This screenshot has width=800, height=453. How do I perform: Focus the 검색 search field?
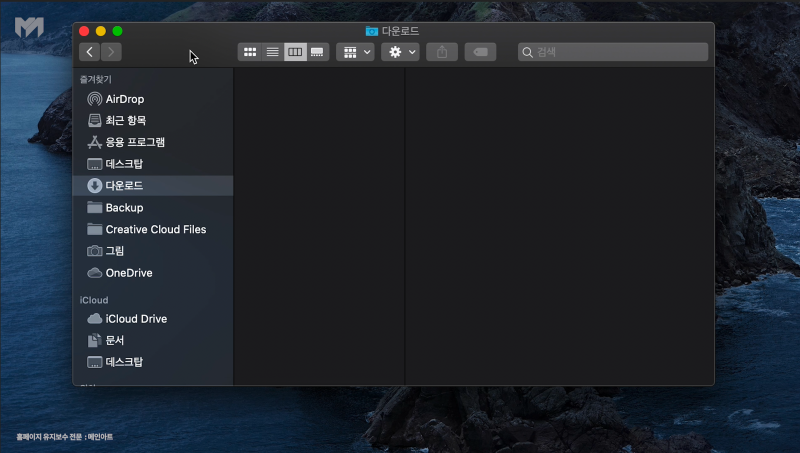[613, 52]
